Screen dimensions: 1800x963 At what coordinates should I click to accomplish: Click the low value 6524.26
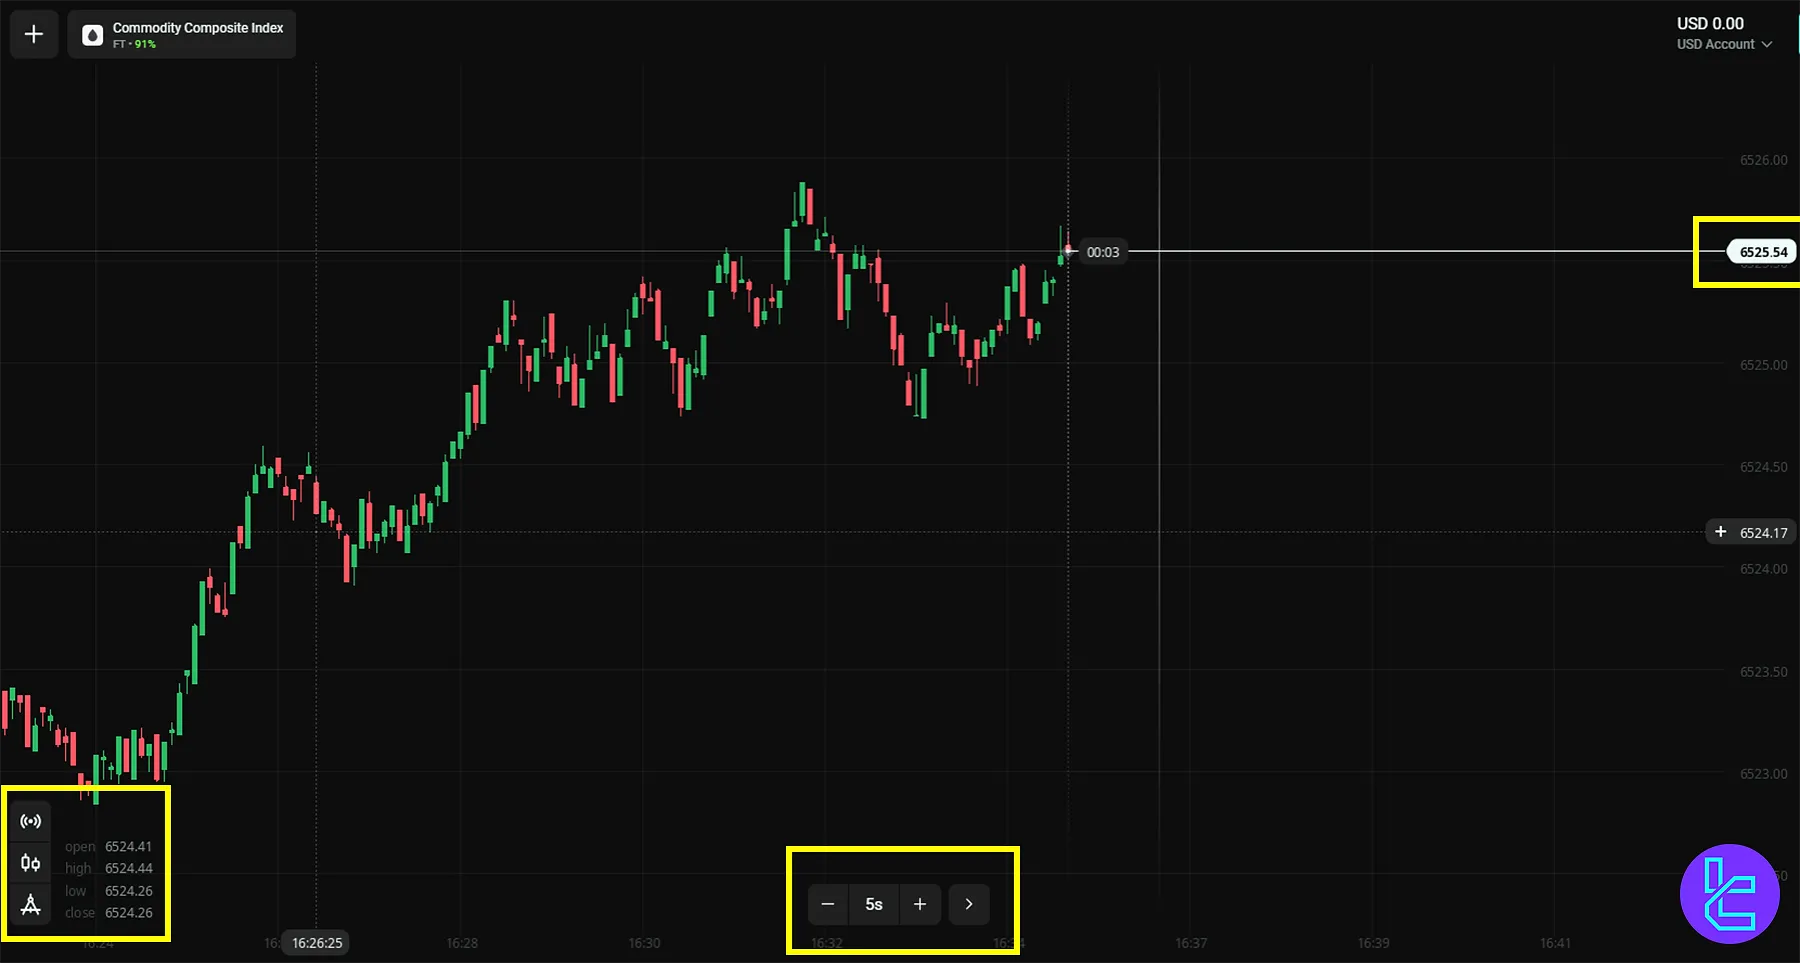(129, 891)
